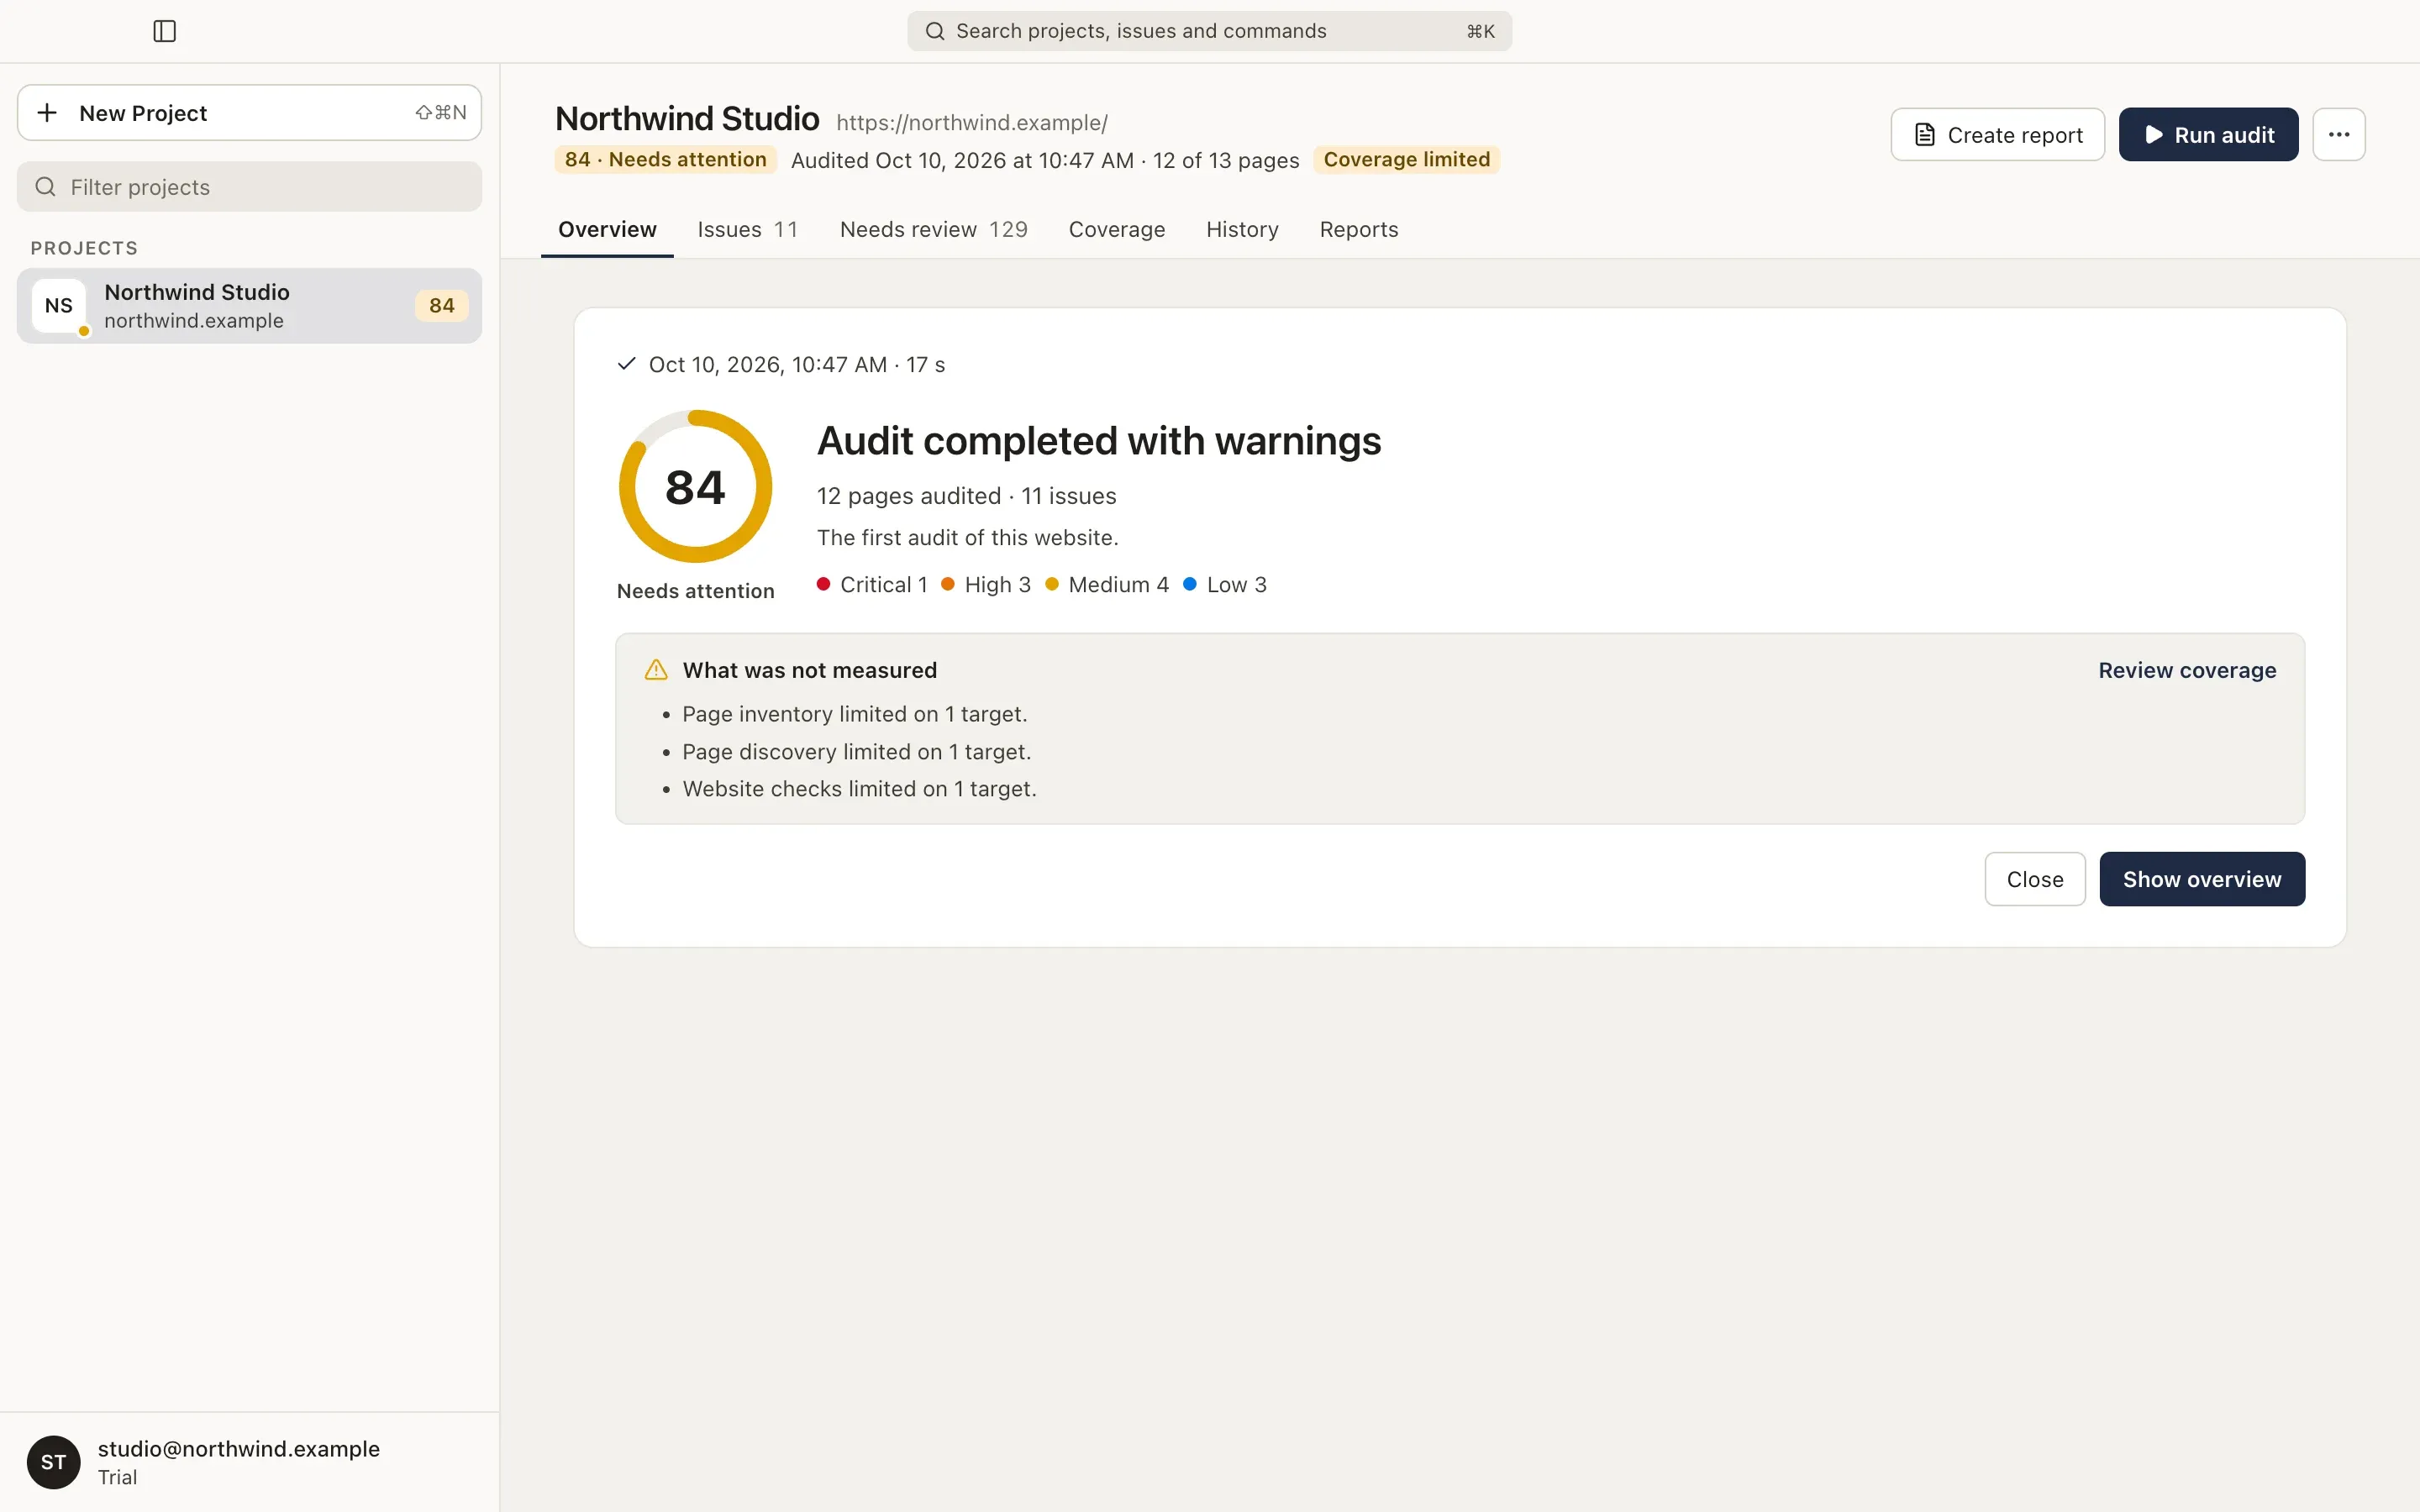Click the NS project avatar

tap(59, 306)
